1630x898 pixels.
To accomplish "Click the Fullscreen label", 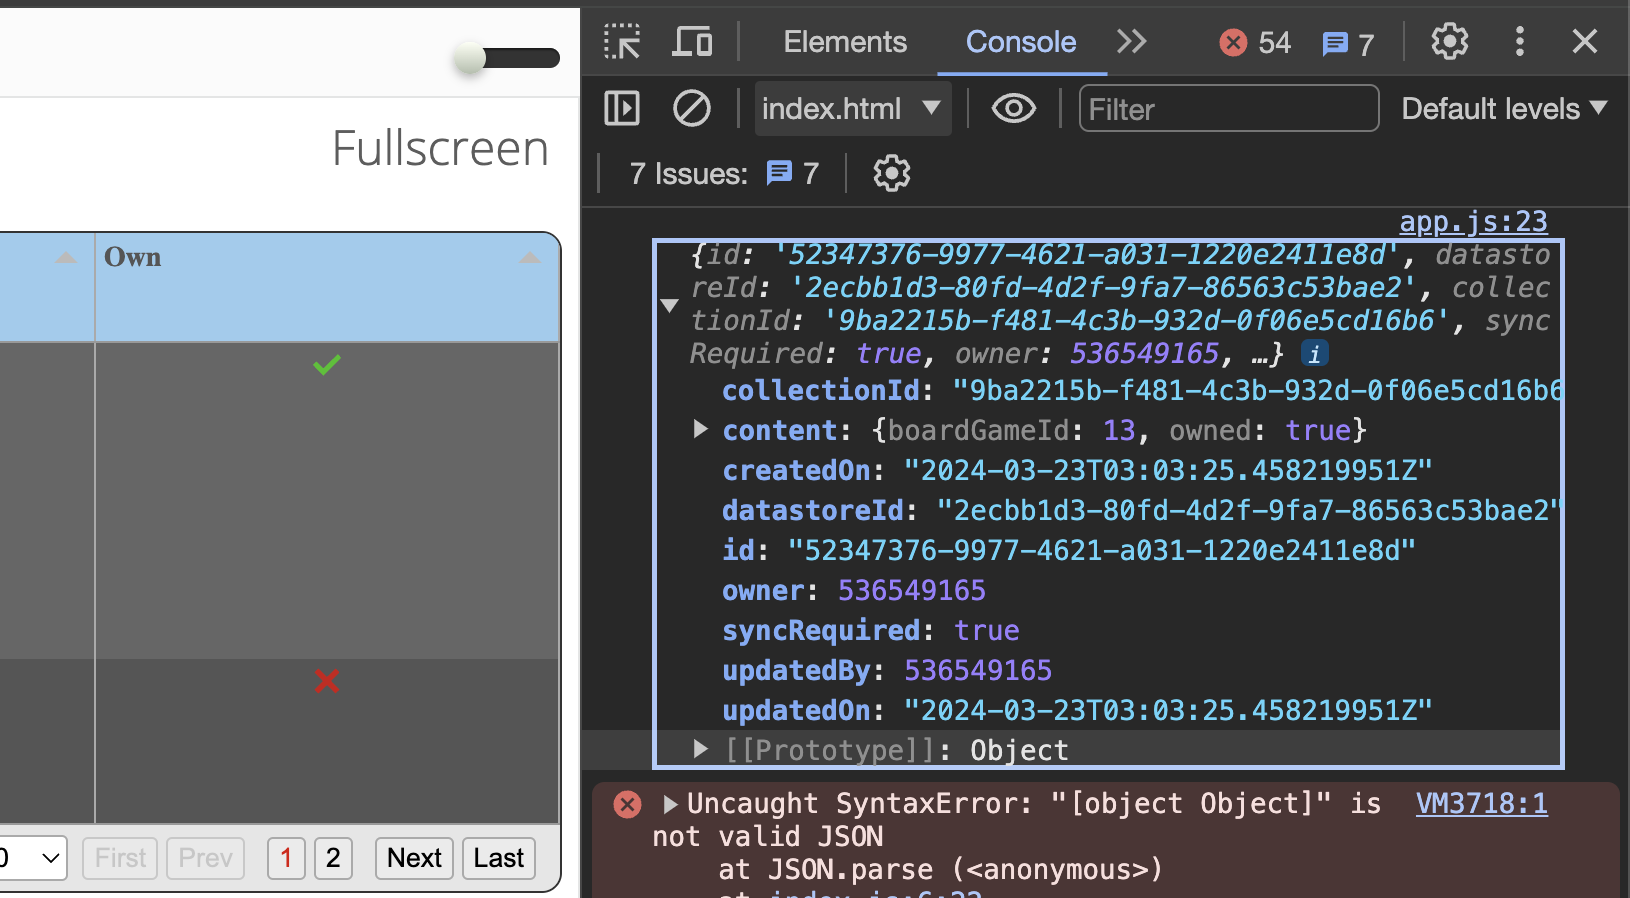I will click(x=440, y=149).
